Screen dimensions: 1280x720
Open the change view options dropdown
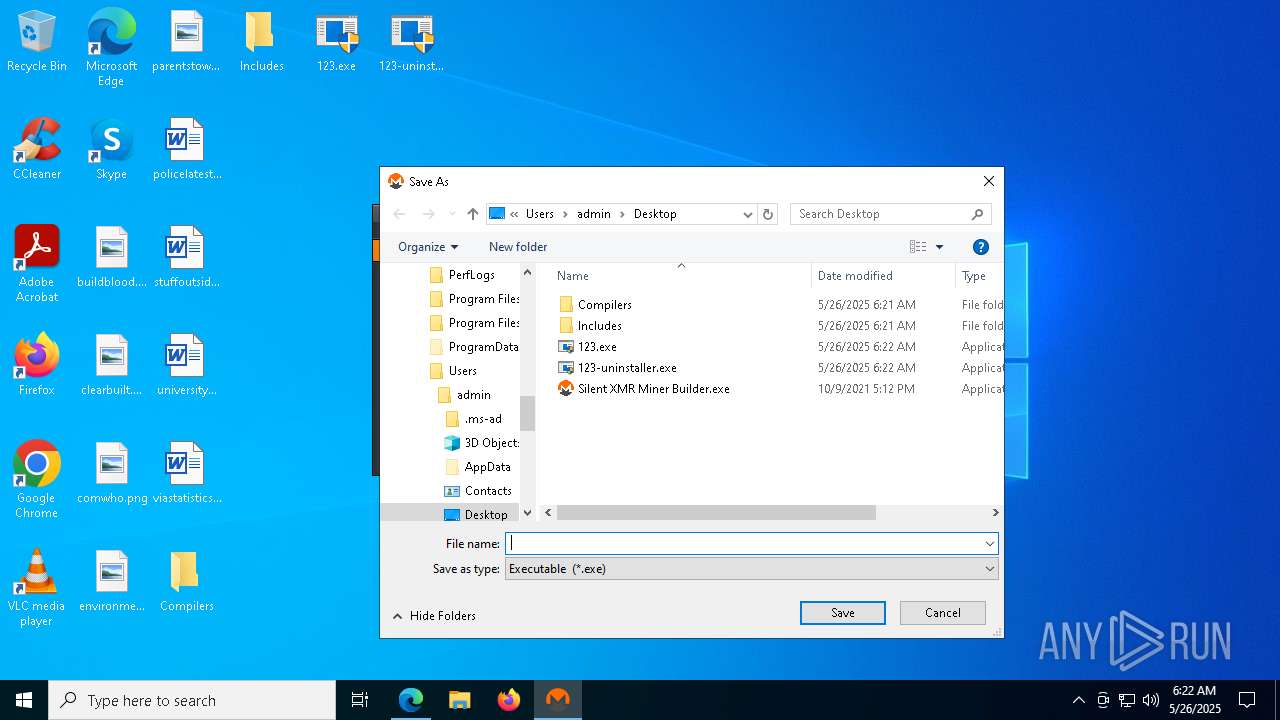939,247
